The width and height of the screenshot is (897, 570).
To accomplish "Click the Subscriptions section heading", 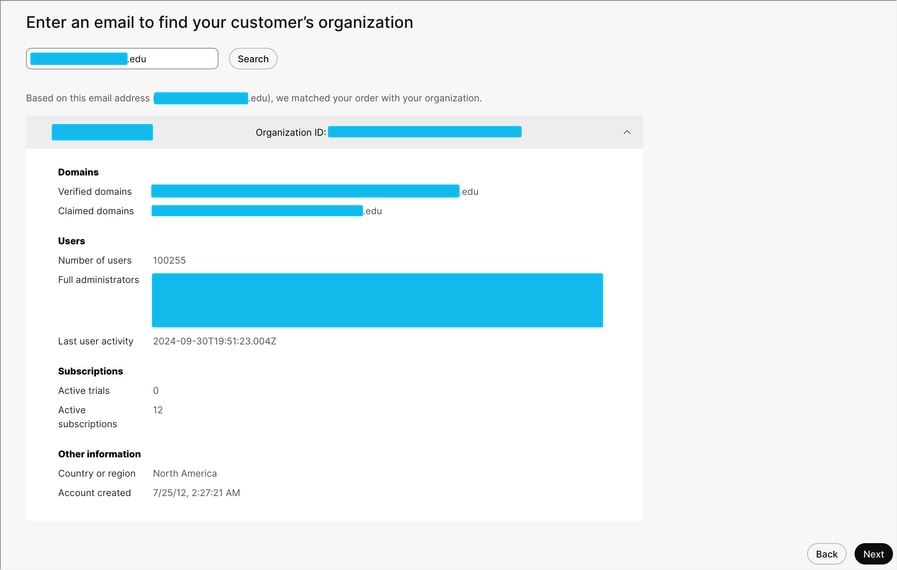I will pos(90,371).
